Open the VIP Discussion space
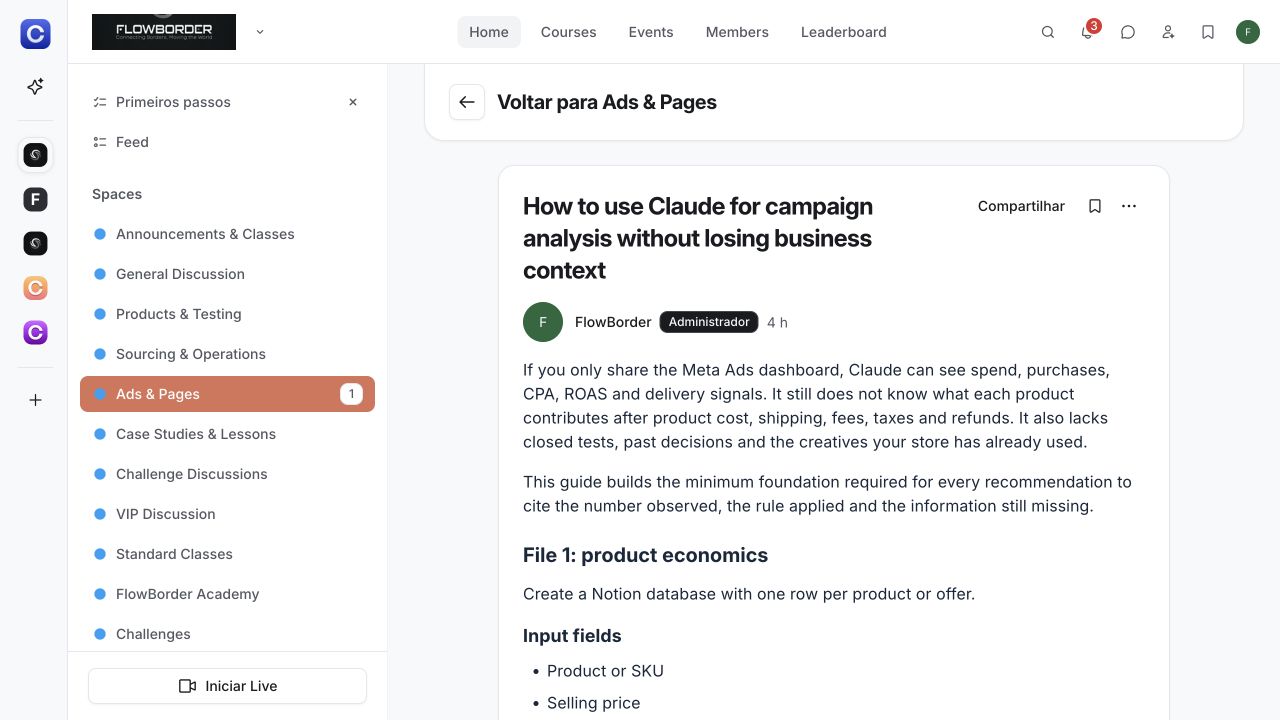Viewport: 1280px width, 720px height. [227, 514]
